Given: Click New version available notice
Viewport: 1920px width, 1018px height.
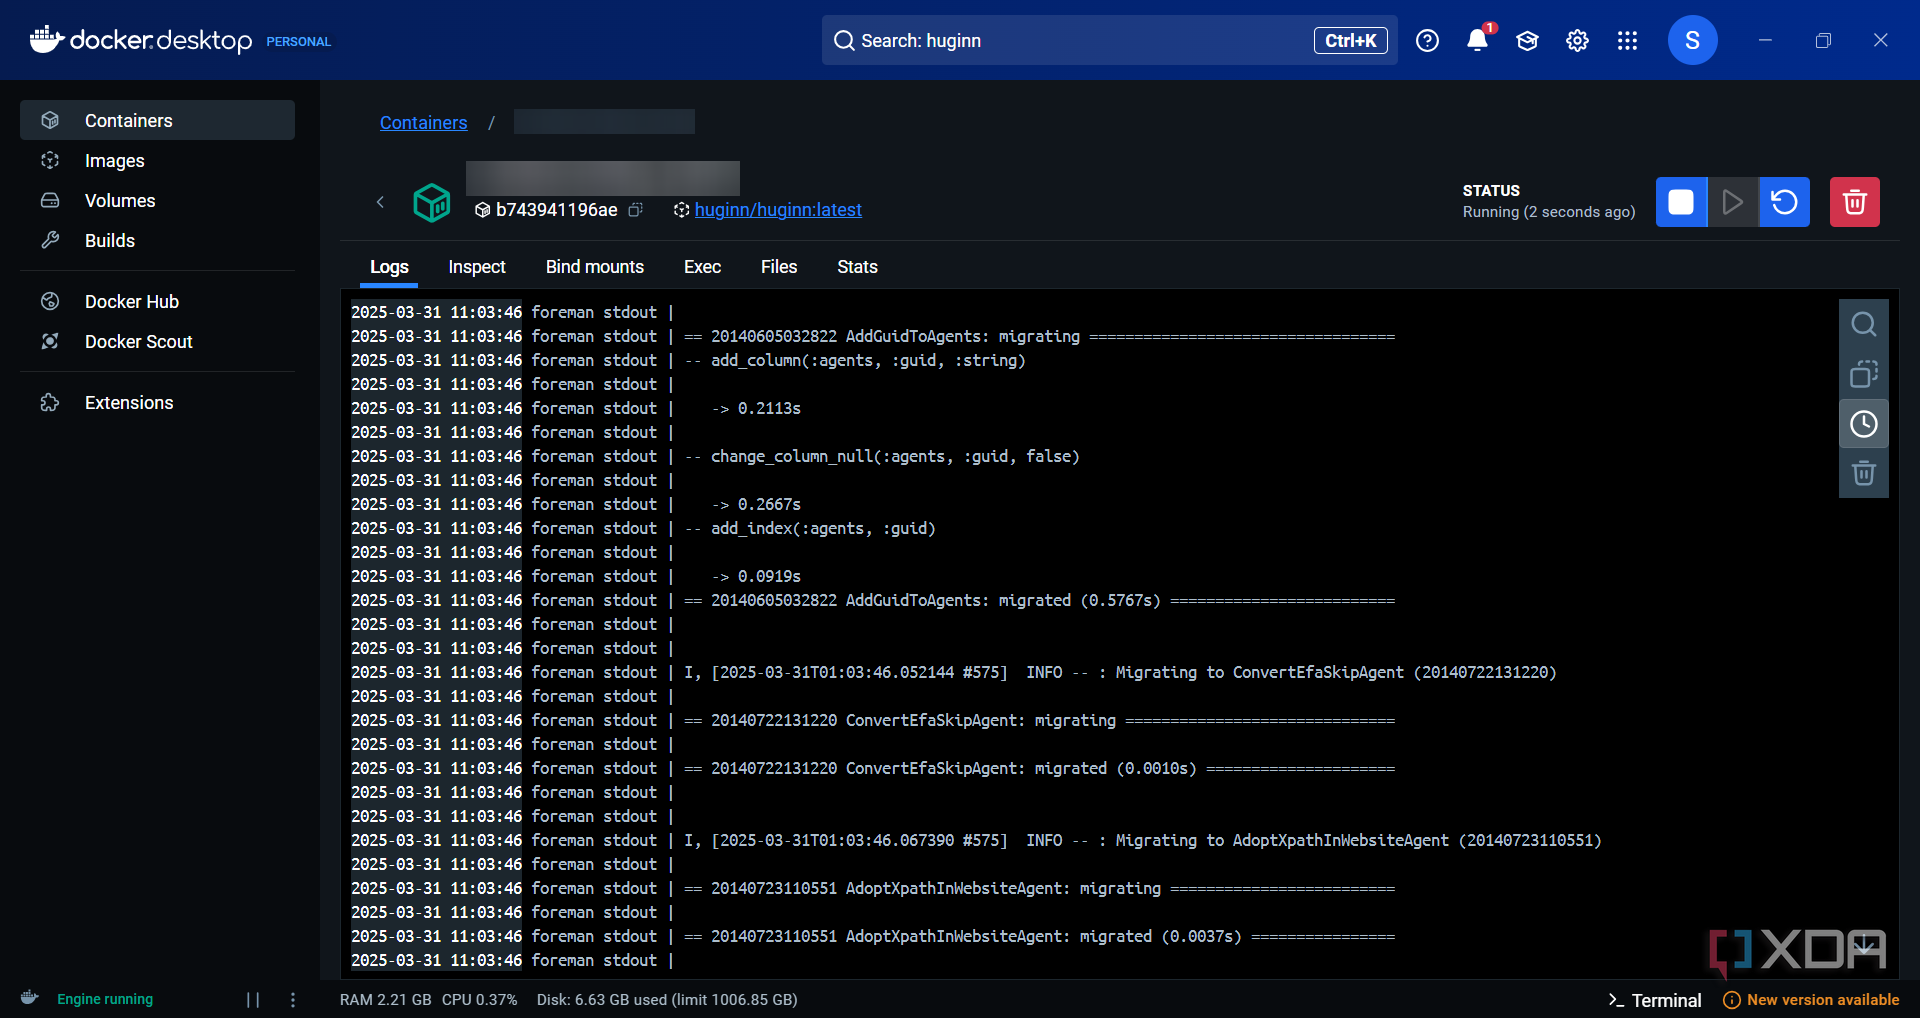Looking at the screenshot, I should tap(1811, 1000).
